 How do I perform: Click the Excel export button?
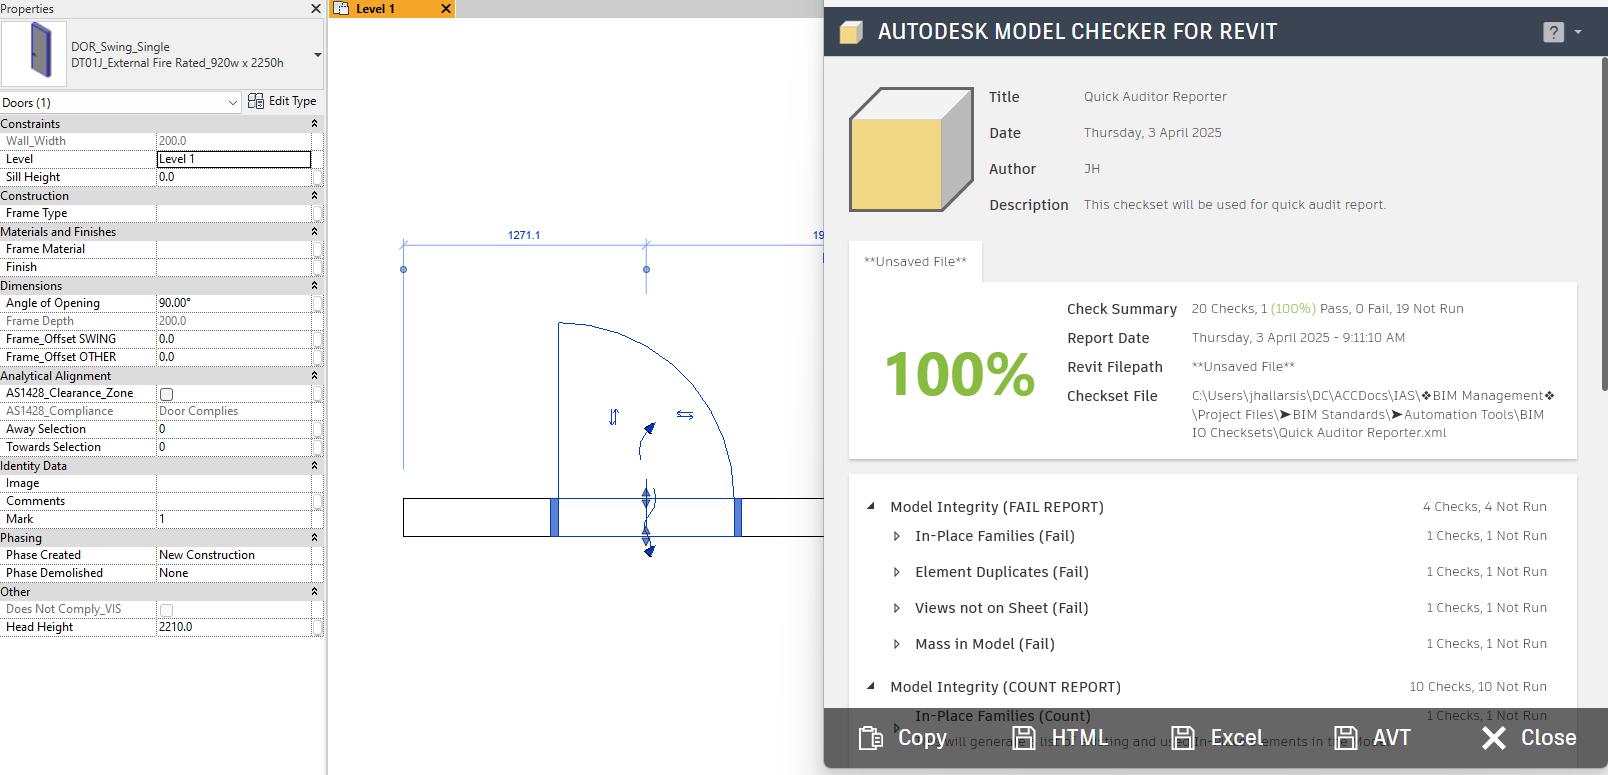(1217, 738)
